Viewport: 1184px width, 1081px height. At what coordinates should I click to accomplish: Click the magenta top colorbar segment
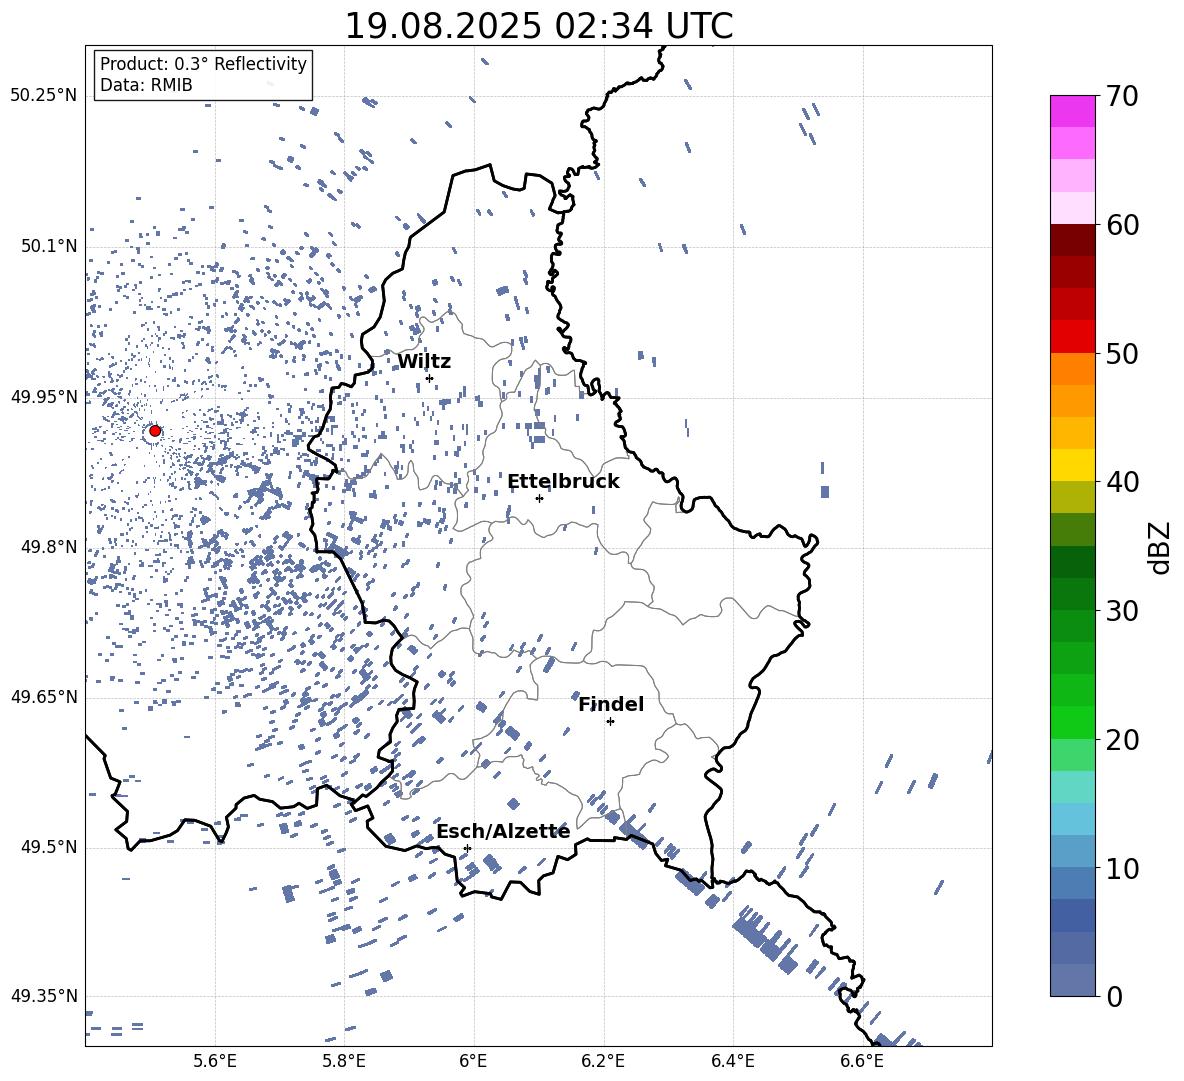tap(1072, 112)
